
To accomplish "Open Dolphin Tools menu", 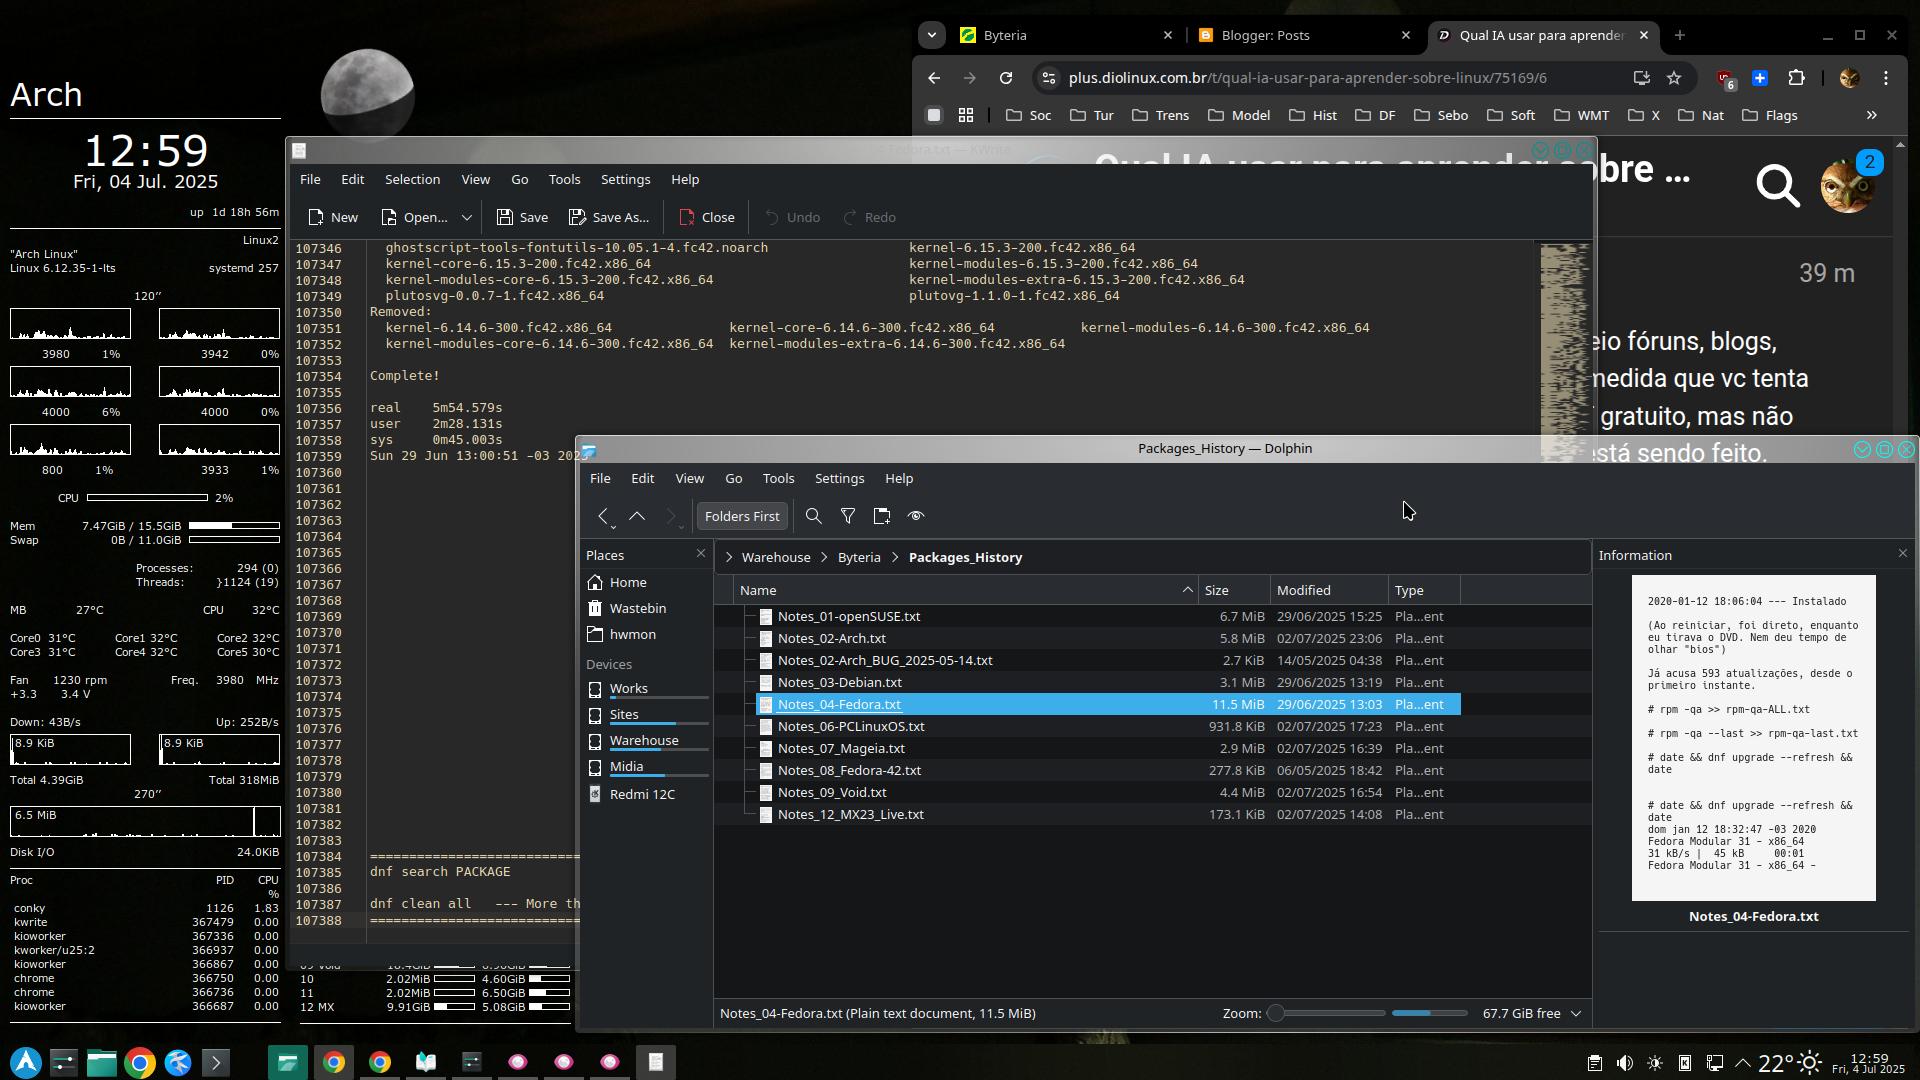I will click(778, 478).
